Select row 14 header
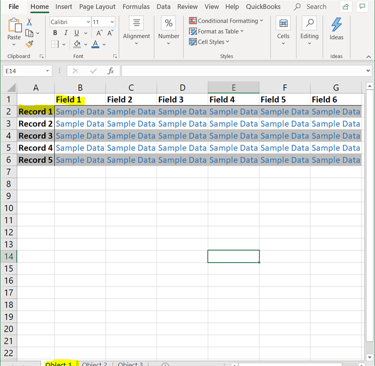Viewport: 375px width, 366px height. click(x=9, y=256)
